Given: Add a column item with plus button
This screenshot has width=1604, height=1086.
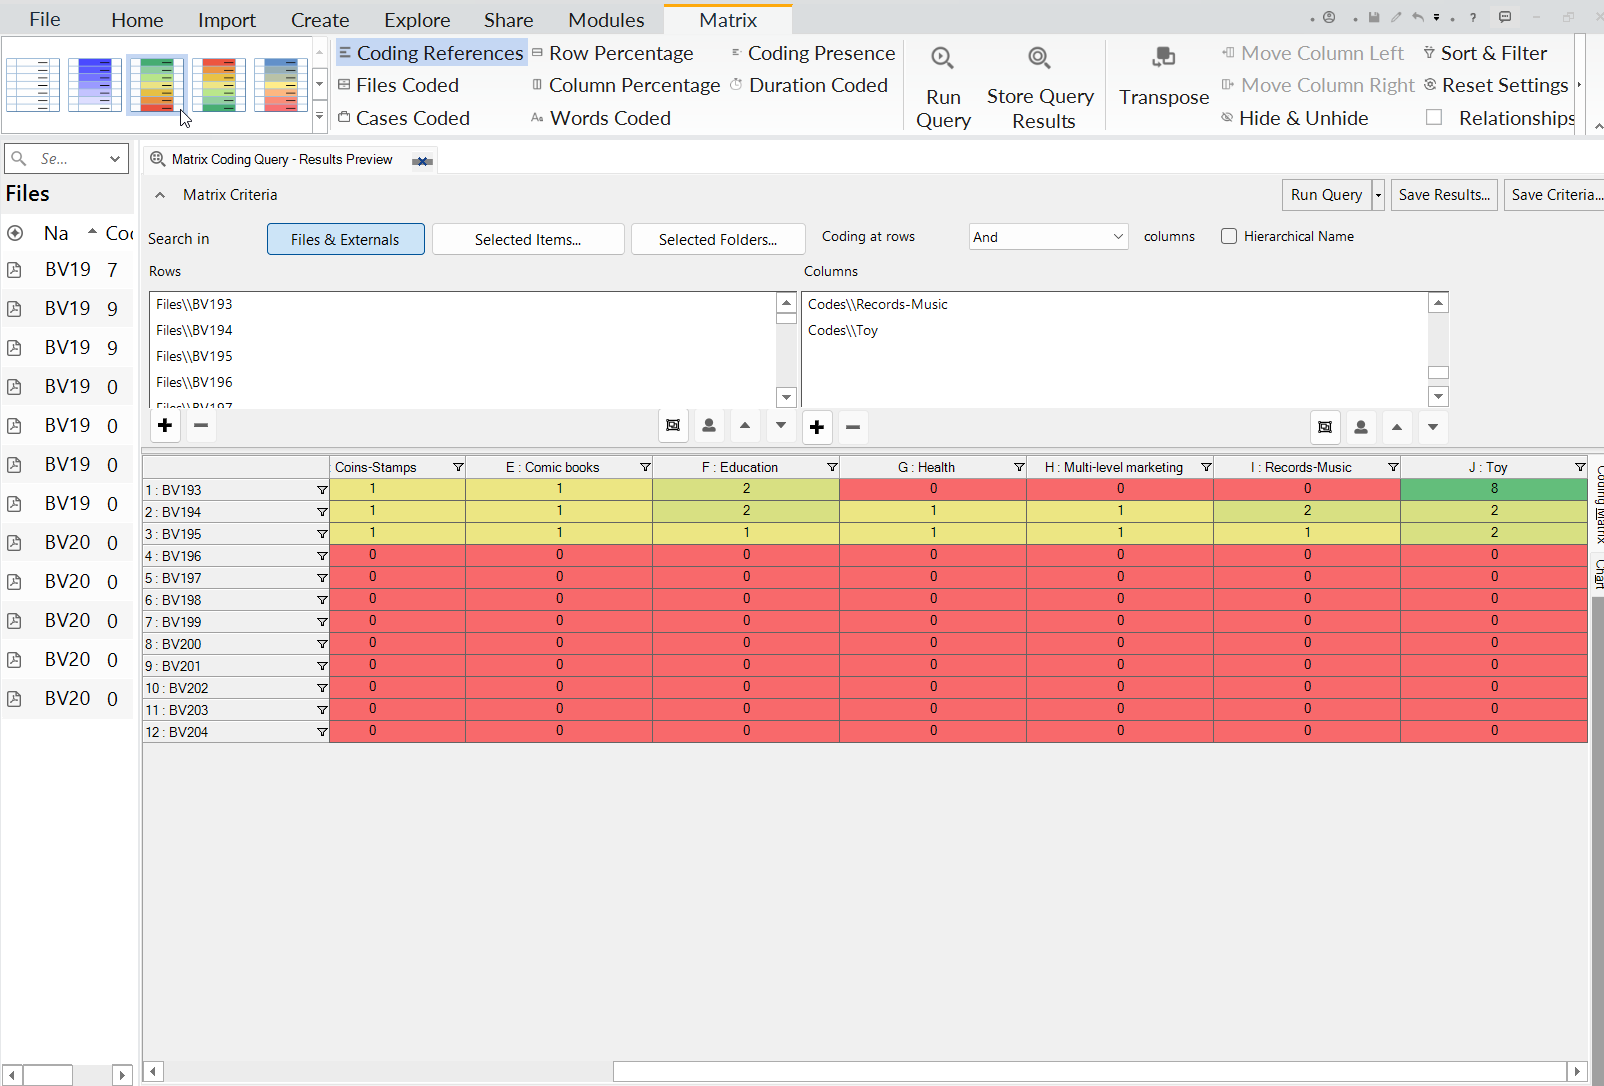Looking at the screenshot, I should coord(817,428).
